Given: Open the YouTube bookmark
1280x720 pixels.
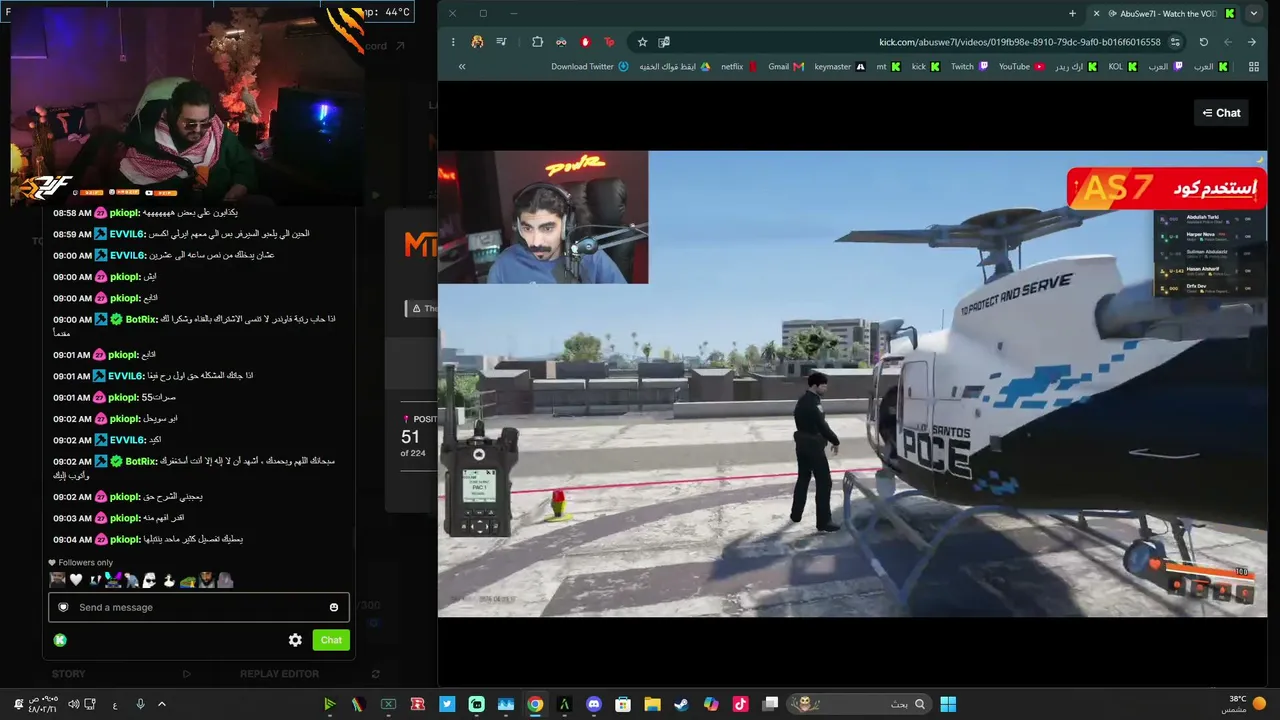Looking at the screenshot, I should pos(1022,66).
